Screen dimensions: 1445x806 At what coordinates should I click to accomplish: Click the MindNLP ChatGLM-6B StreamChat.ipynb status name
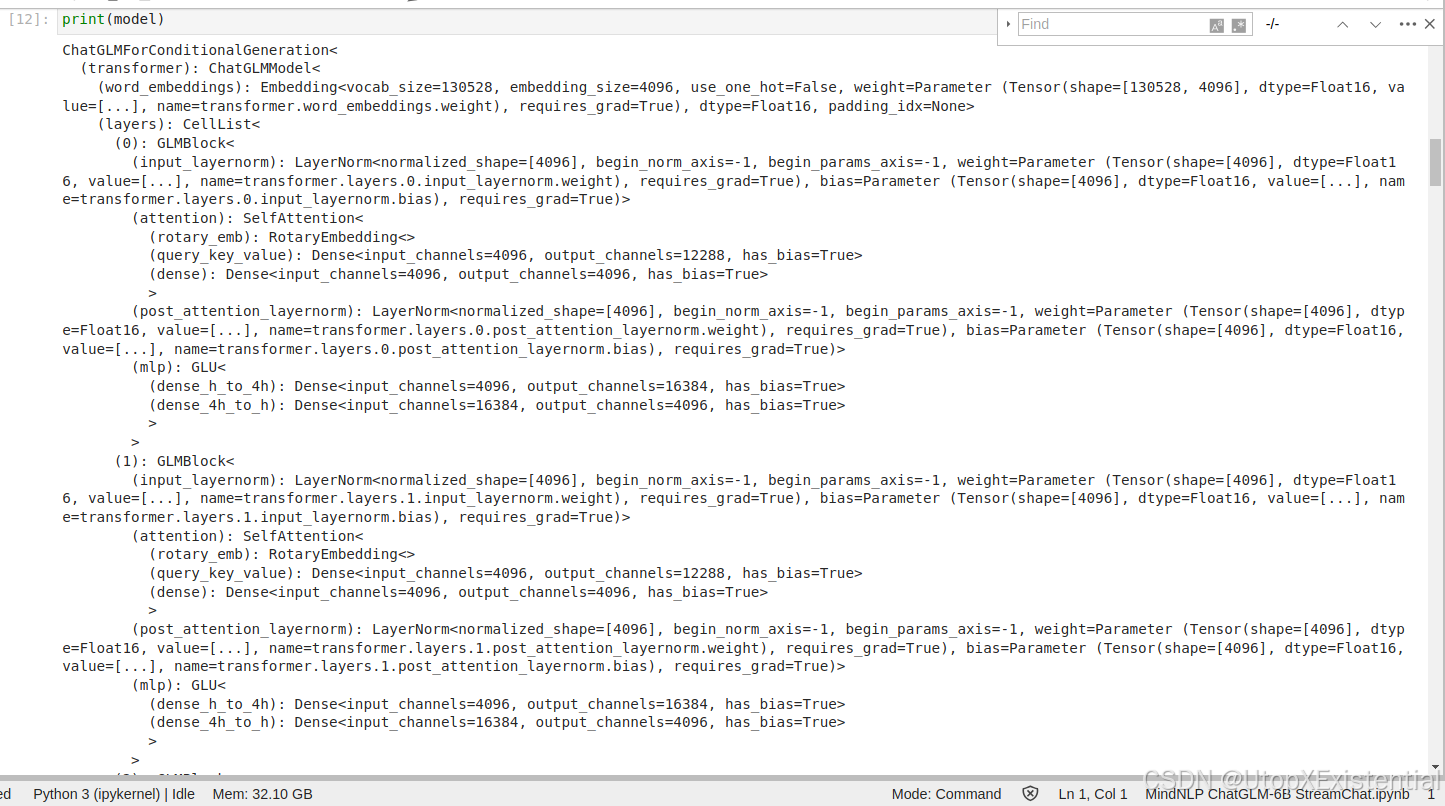pos(1277,794)
